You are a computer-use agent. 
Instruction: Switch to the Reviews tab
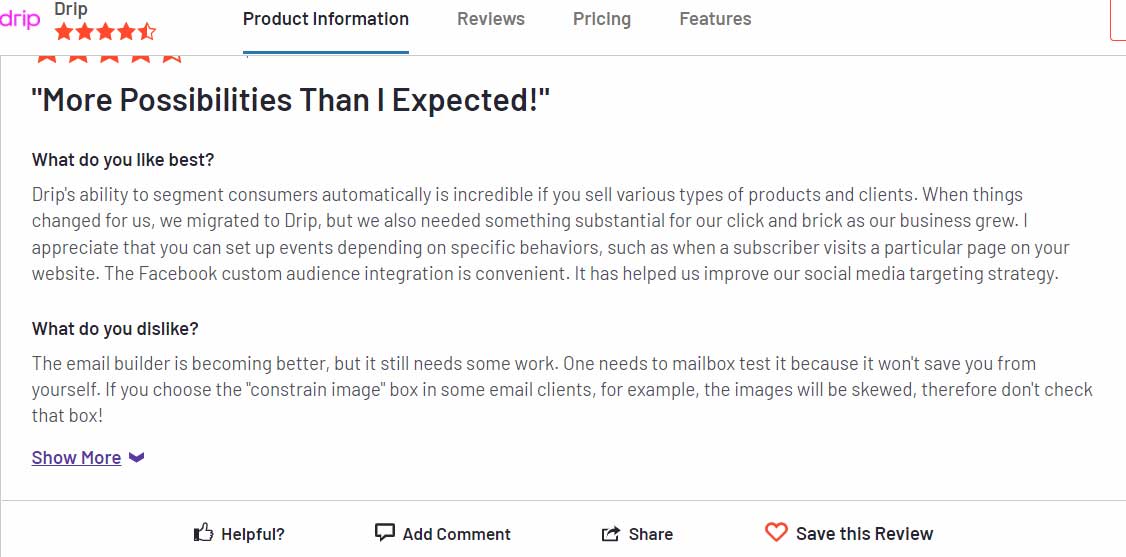(491, 19)
